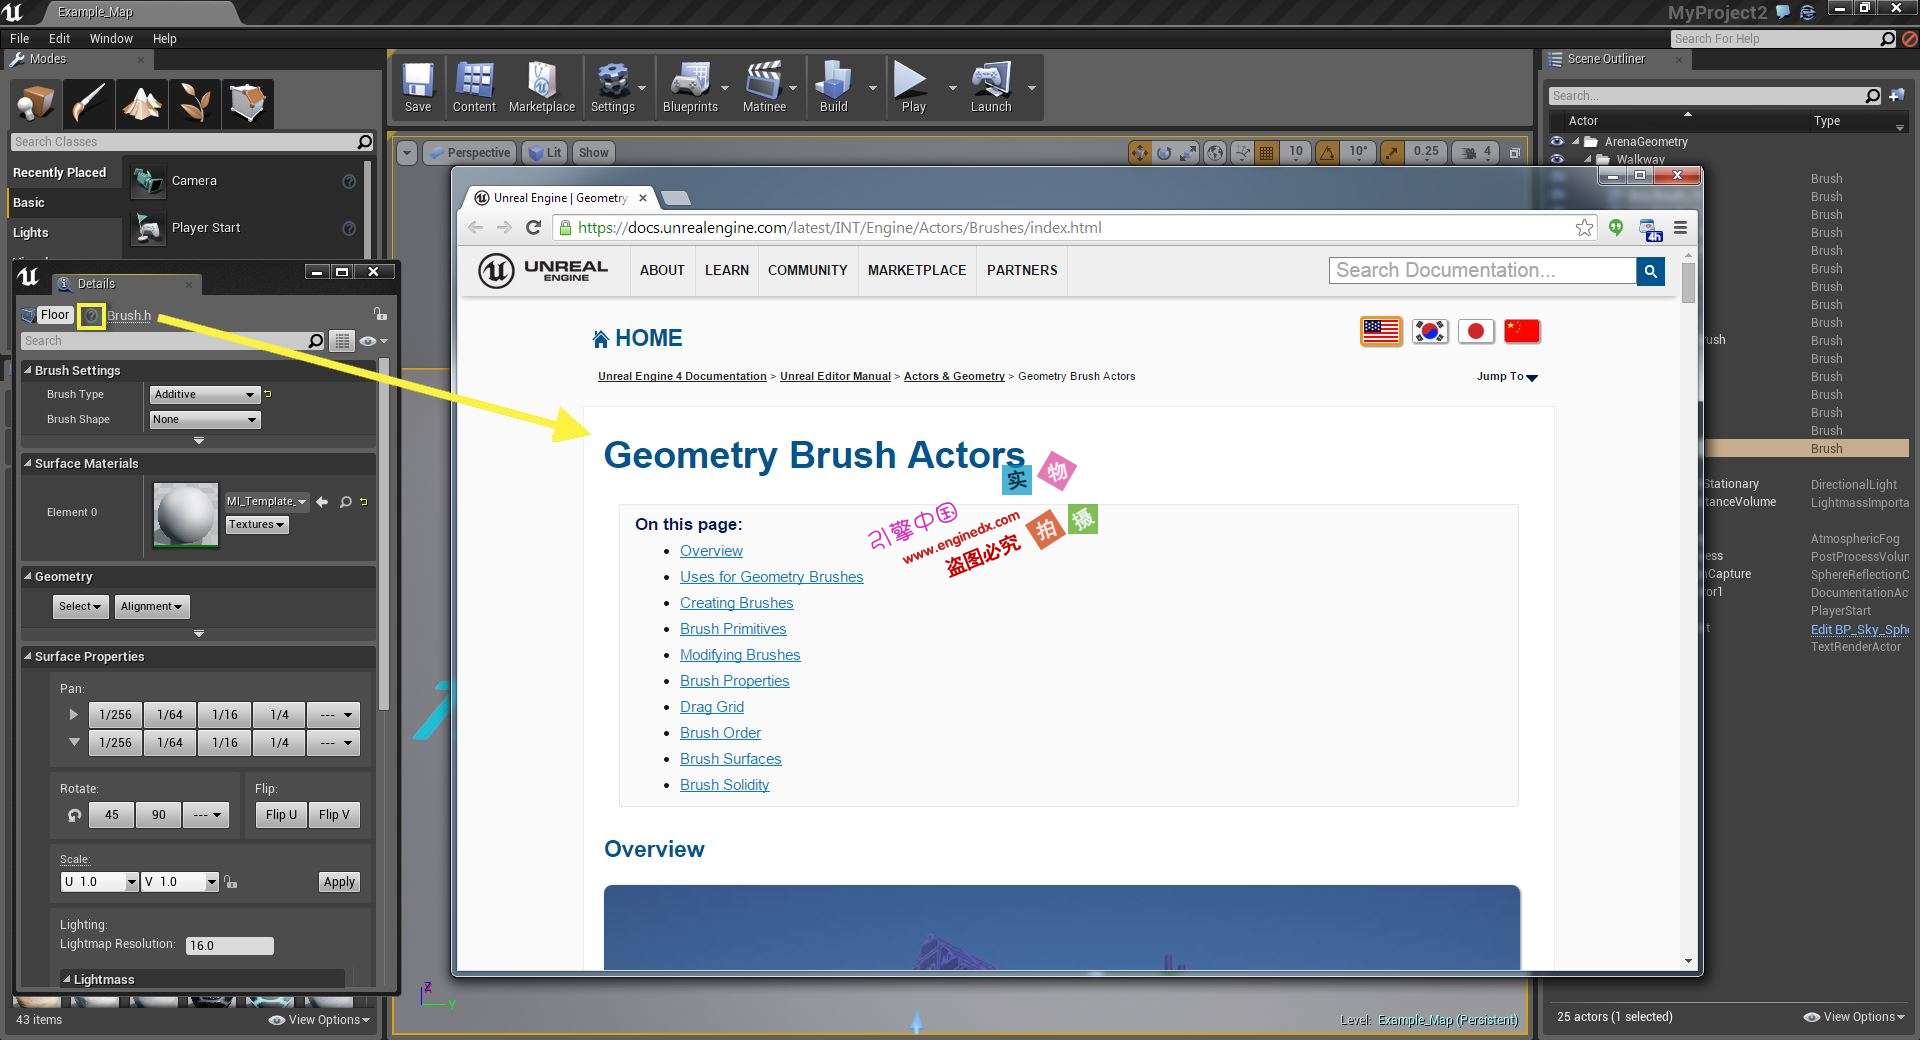Select the Paint mode brush icon
Image resolution: width=1920 pixels, height=1040 pixels.
[89, 103]
